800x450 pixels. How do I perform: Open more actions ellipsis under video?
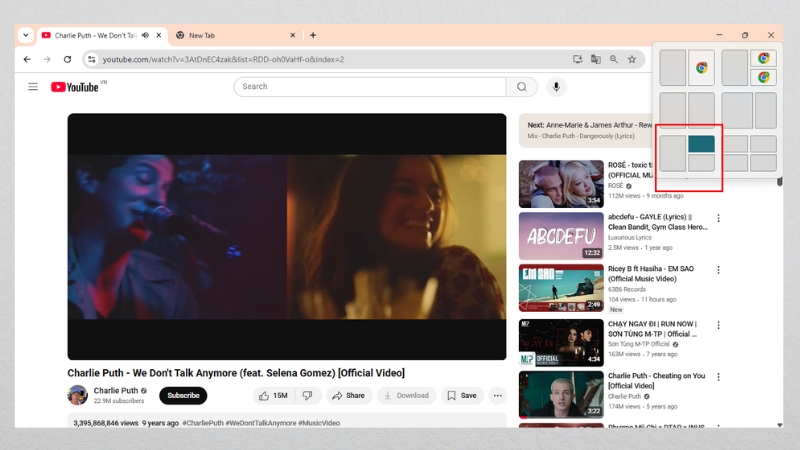click(x=497, y=395)
